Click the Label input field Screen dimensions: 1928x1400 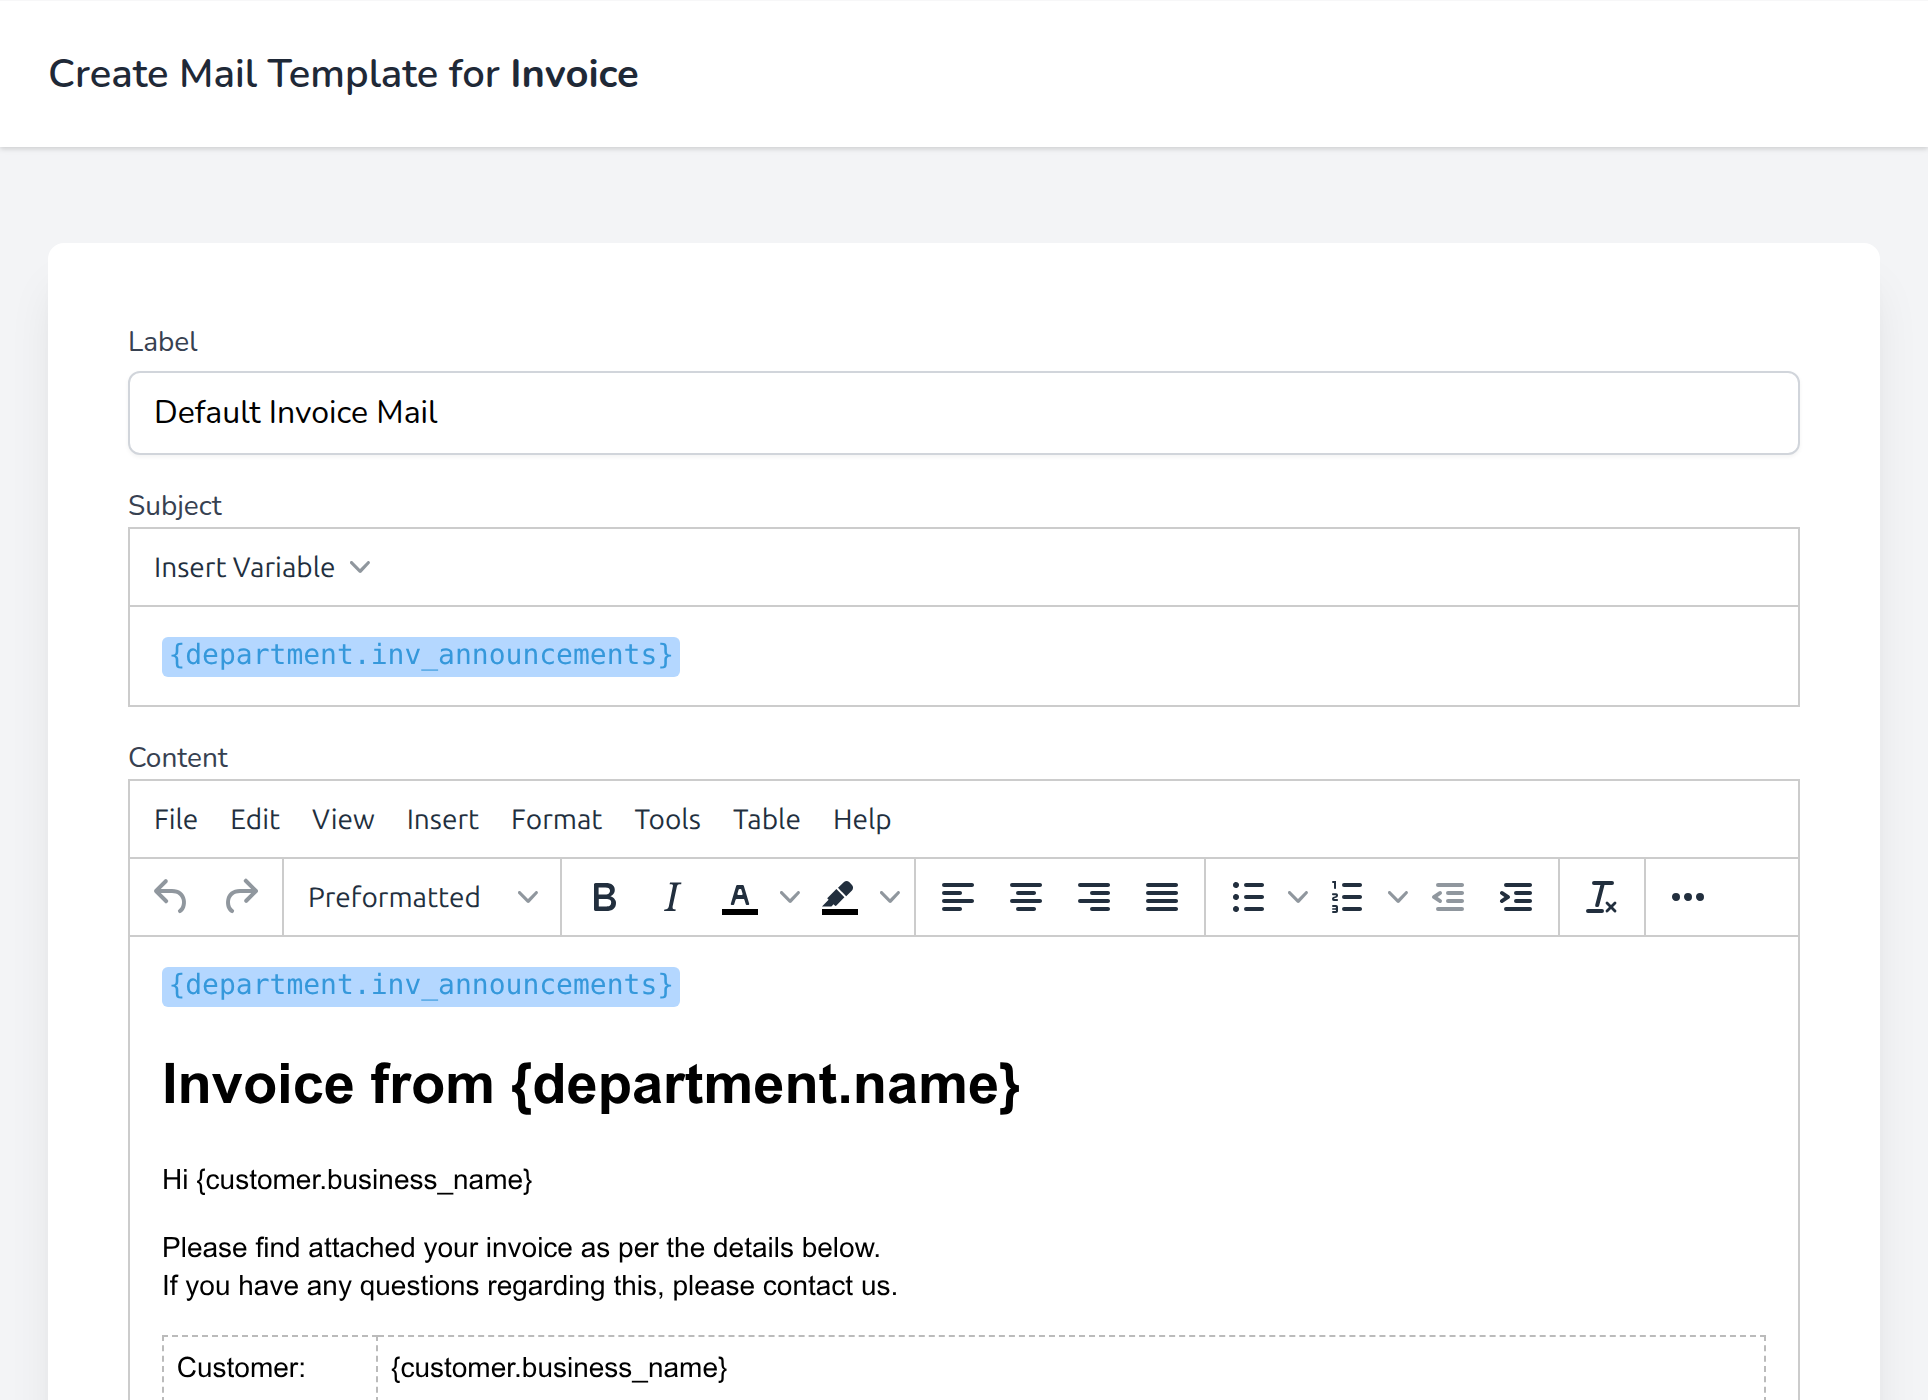(964, 413)
